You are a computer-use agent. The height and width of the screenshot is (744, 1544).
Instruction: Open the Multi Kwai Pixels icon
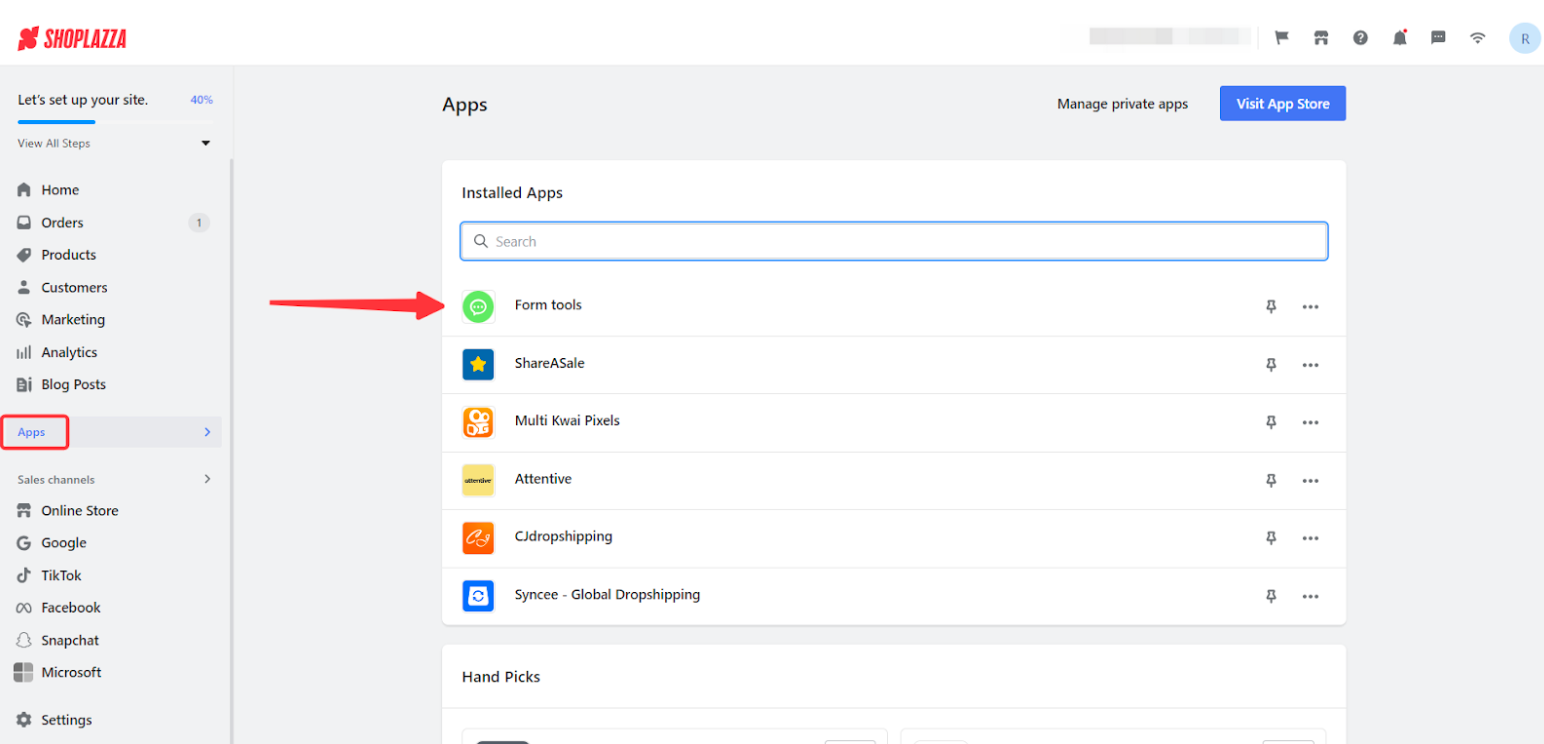point(478,422)
